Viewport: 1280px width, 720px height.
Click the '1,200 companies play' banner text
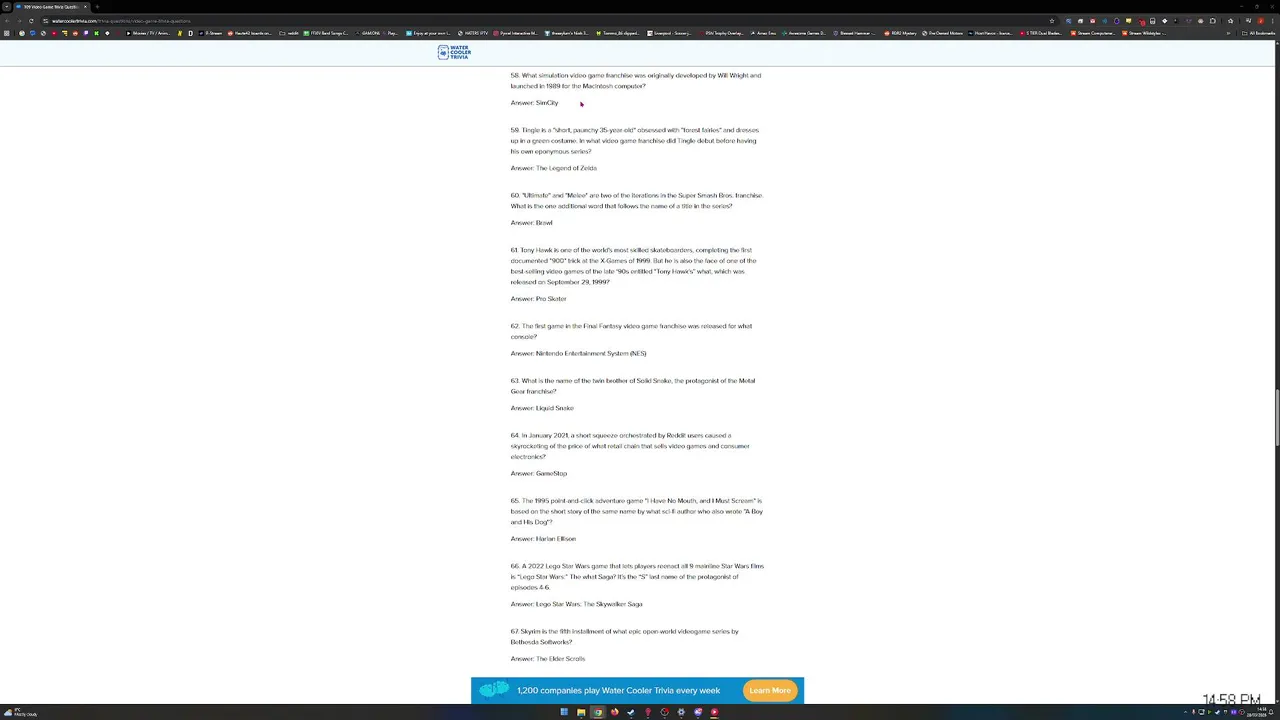[618, 691]
